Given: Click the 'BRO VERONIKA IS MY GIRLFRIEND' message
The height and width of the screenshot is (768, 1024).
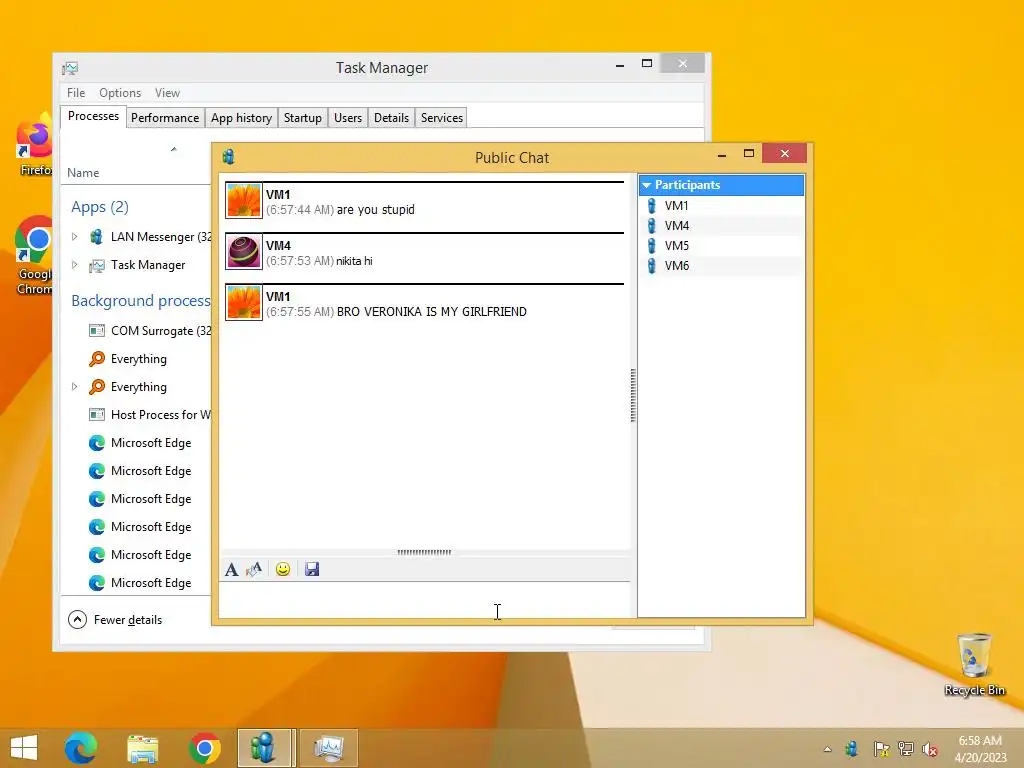Looking at the screenshot, I should [432, 312].
